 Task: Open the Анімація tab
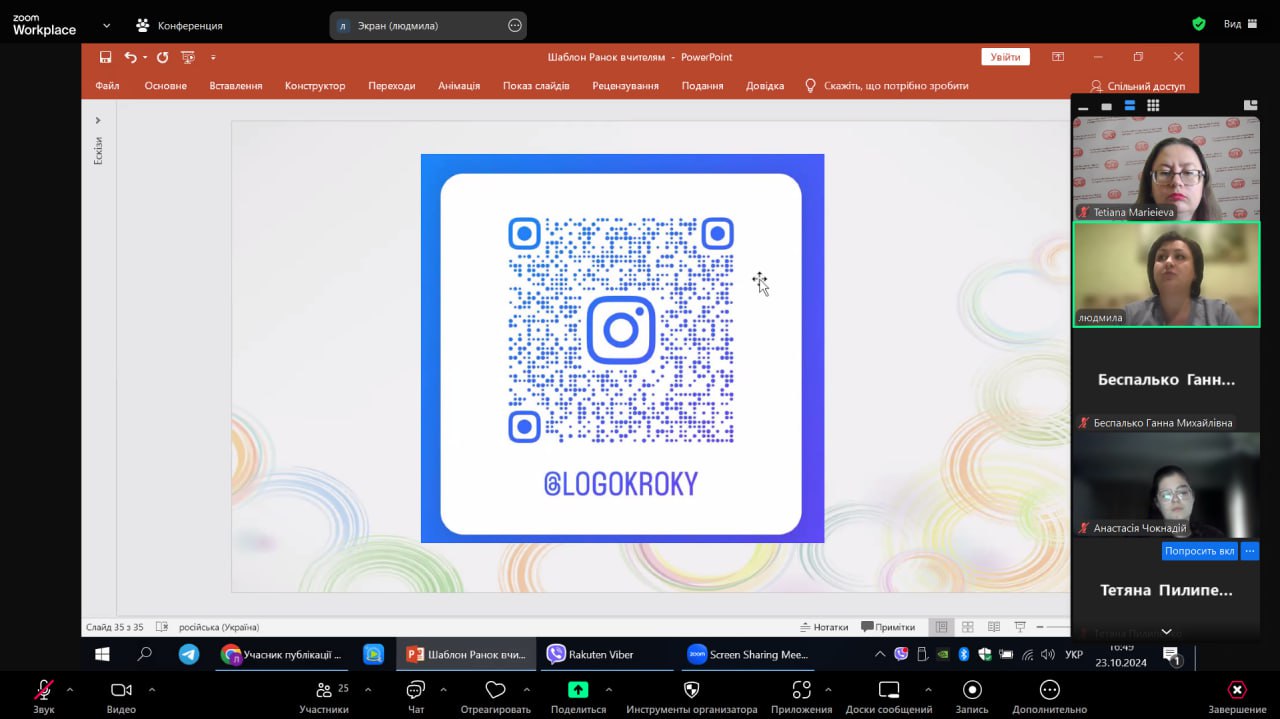pyautogui.click(x=459, y=86)
